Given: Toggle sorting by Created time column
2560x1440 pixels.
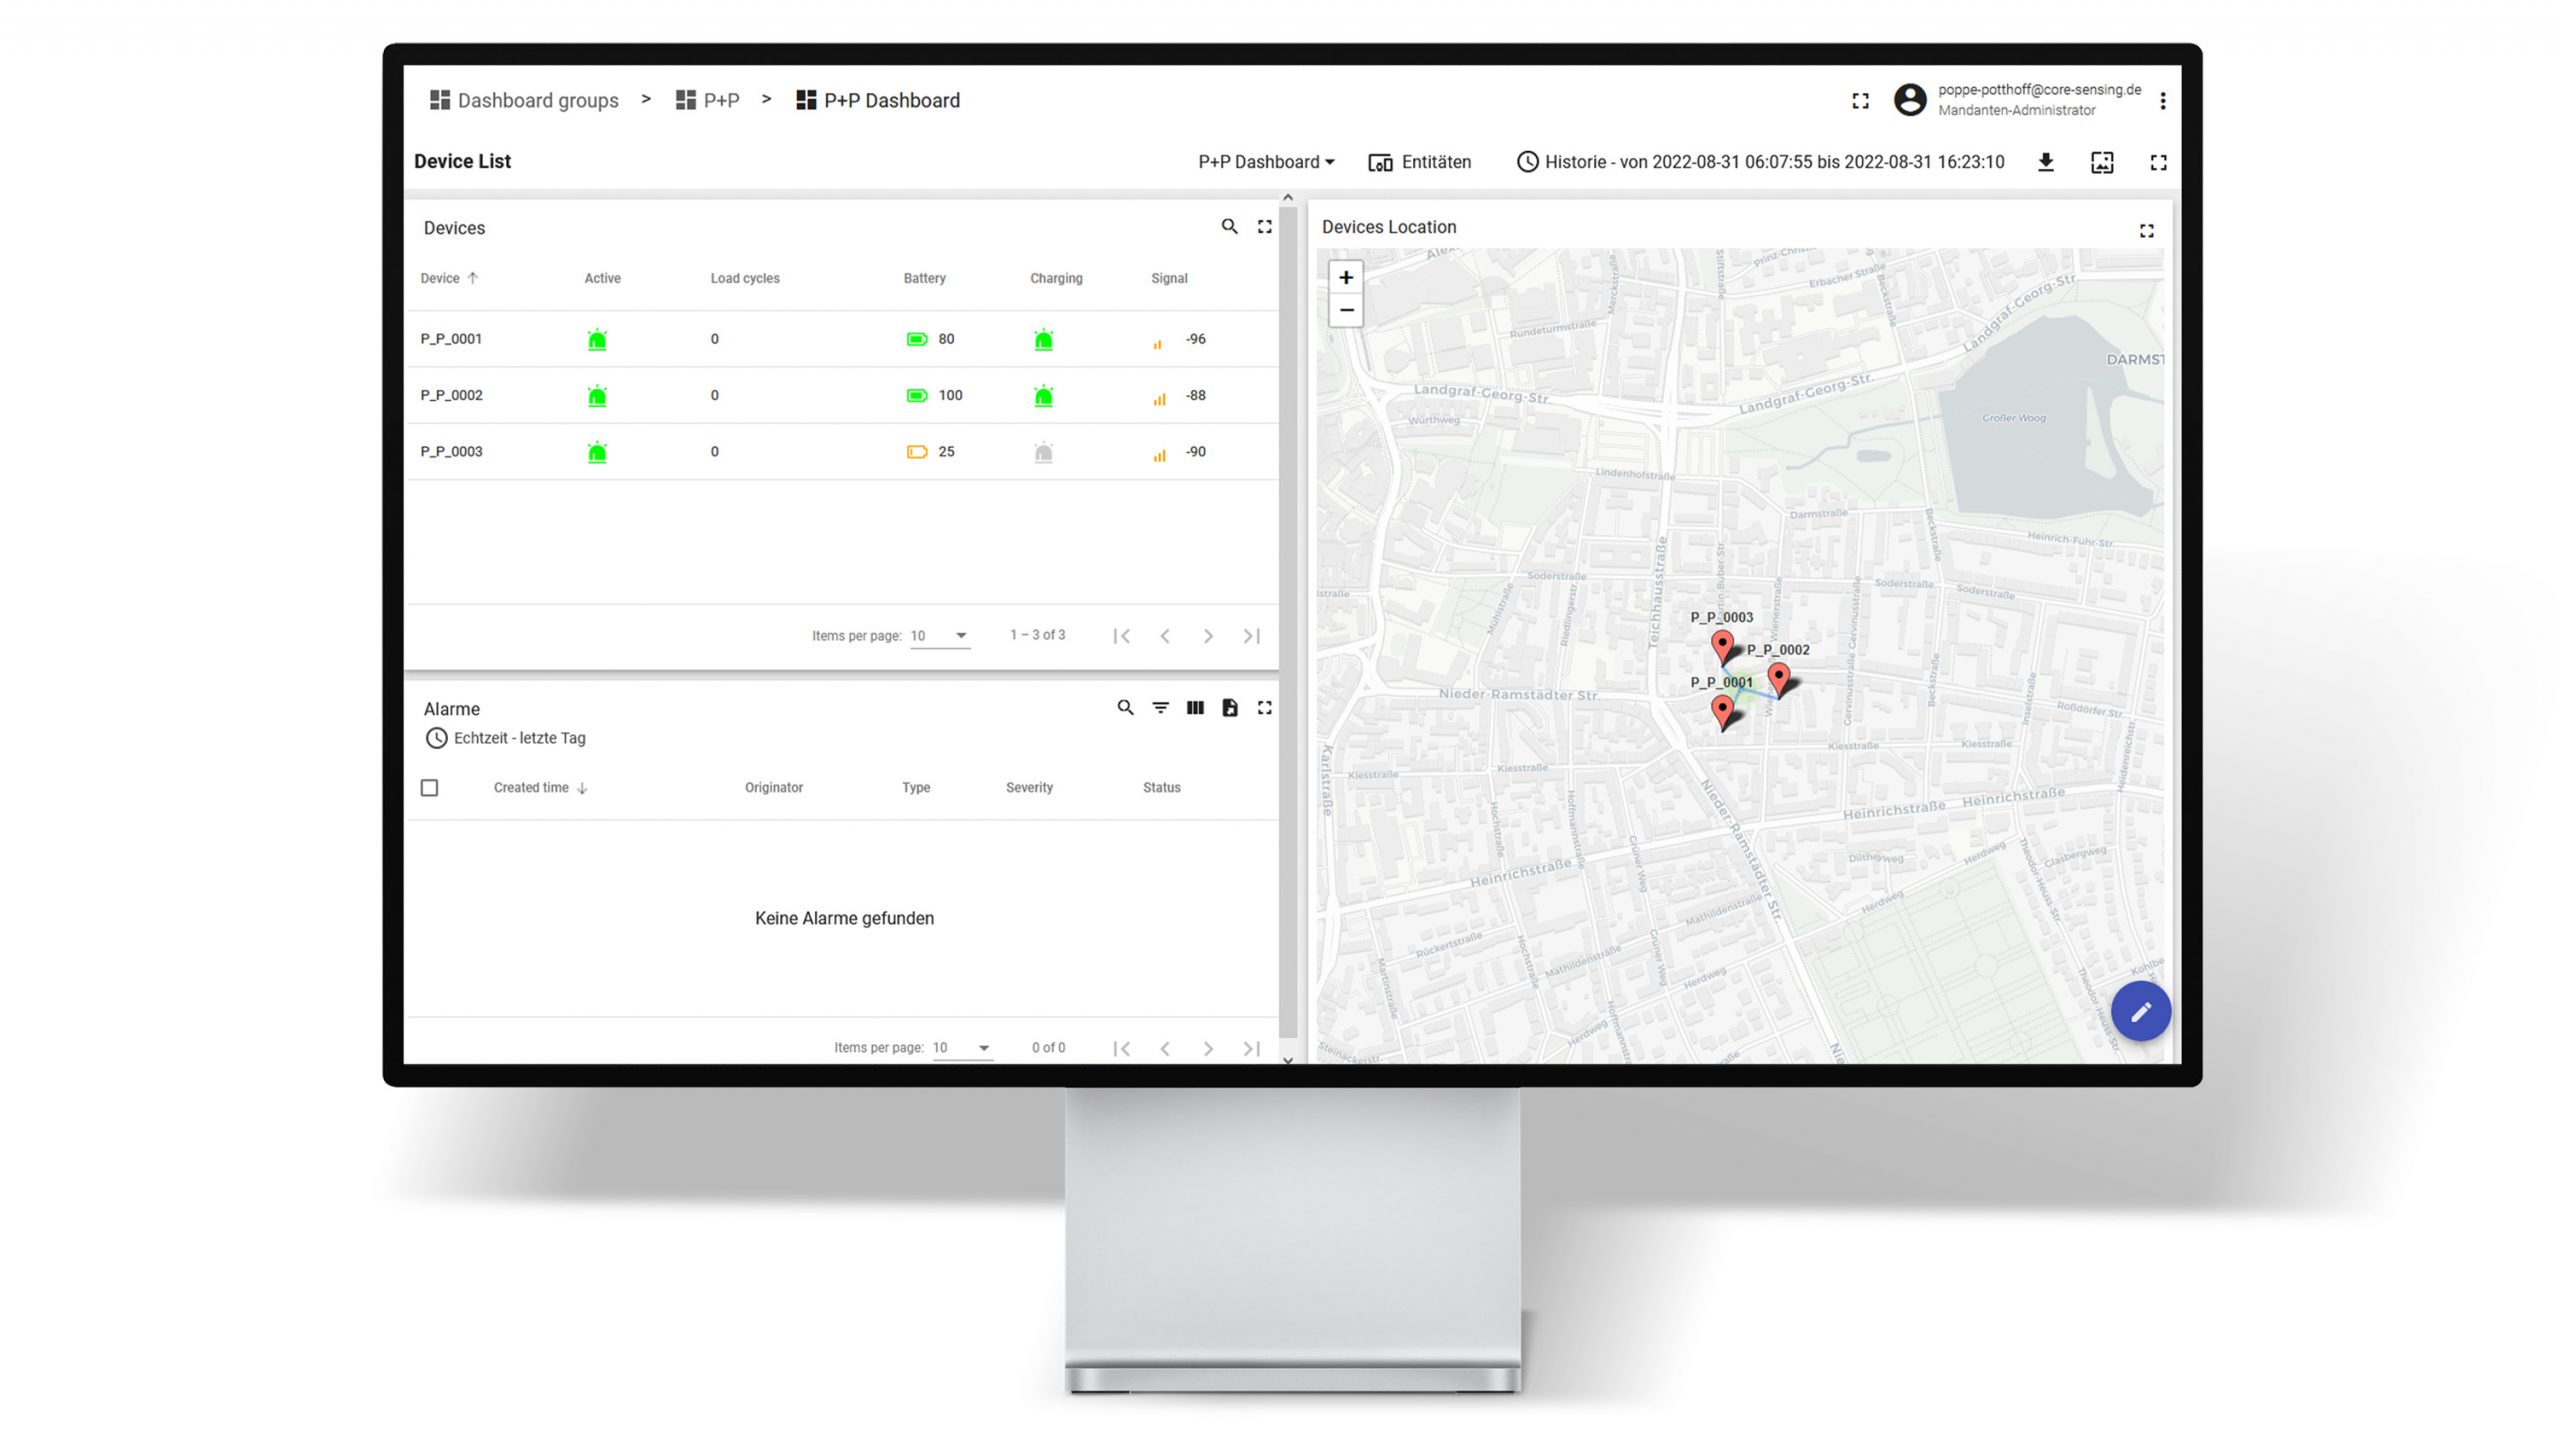Looking at the screenshot, I should tap(531, 788).
